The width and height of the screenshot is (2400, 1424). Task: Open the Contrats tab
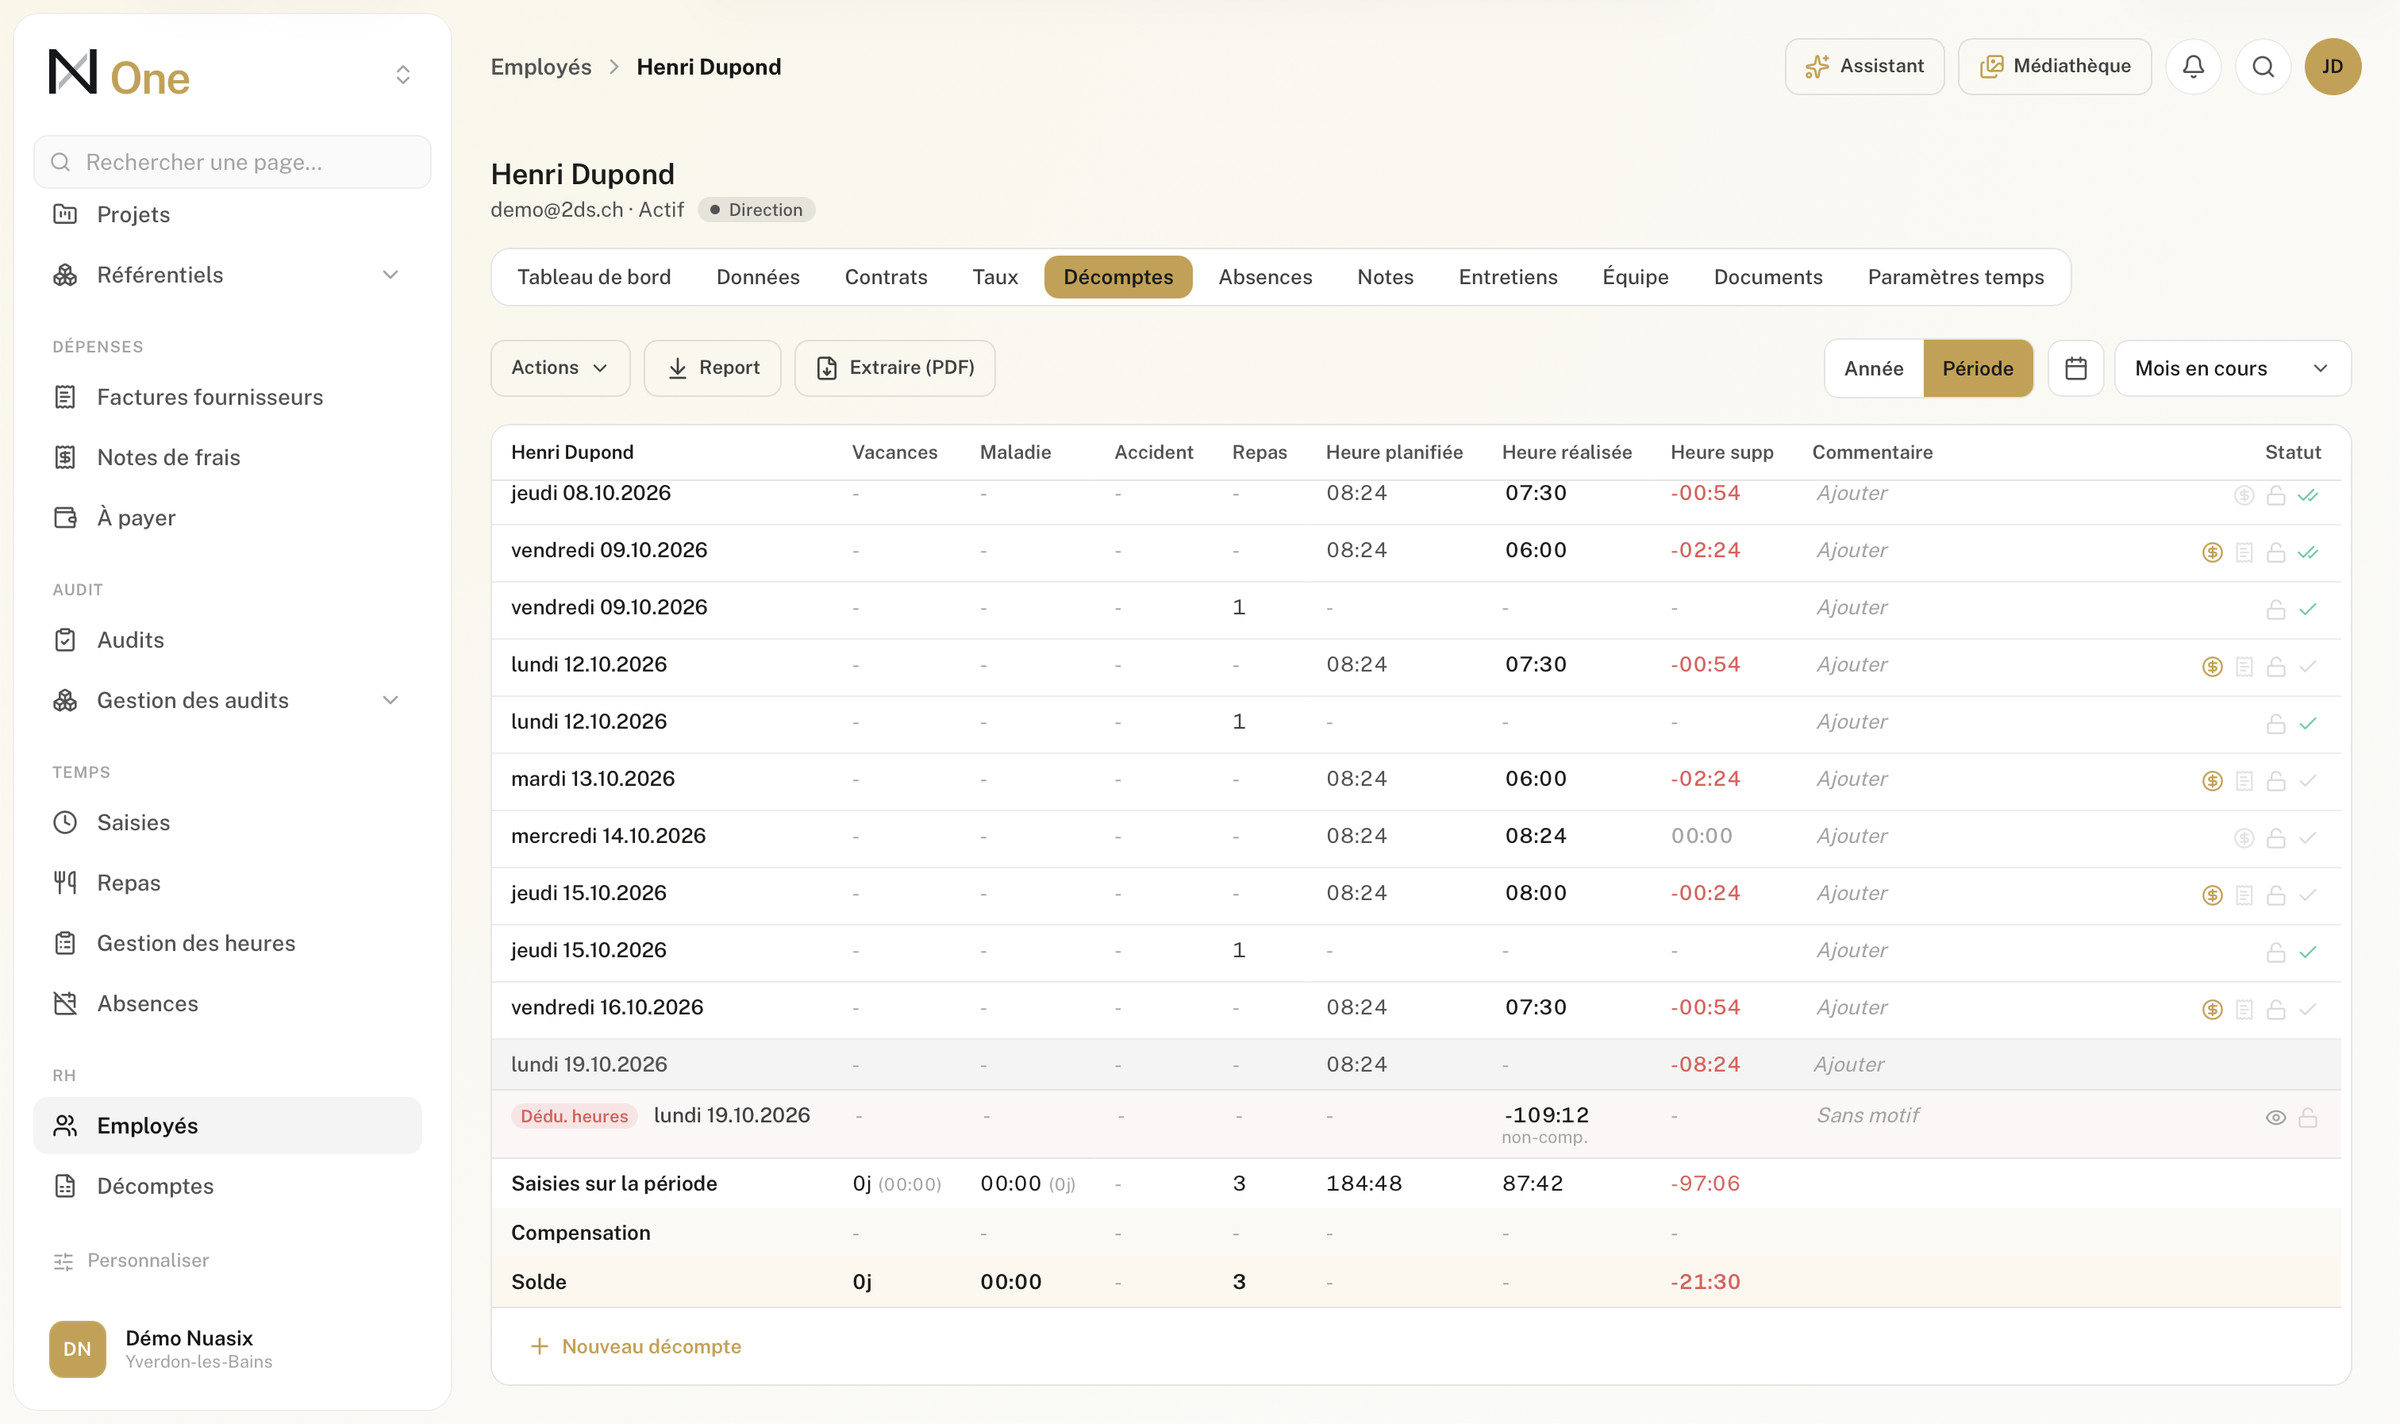tap(886, 277)
